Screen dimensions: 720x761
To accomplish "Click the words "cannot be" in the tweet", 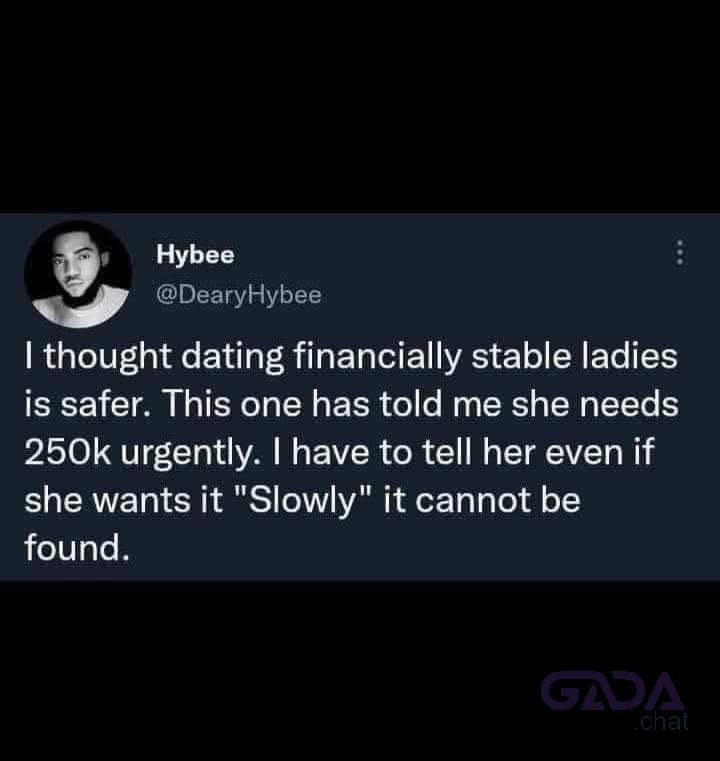I will tap(498, 500).
